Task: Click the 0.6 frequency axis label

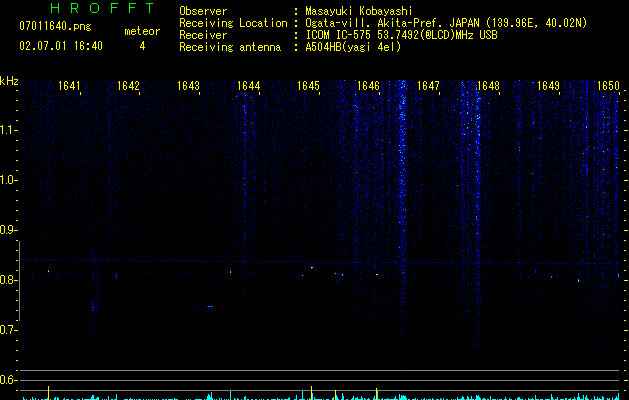Action: (x=8, y=380)
